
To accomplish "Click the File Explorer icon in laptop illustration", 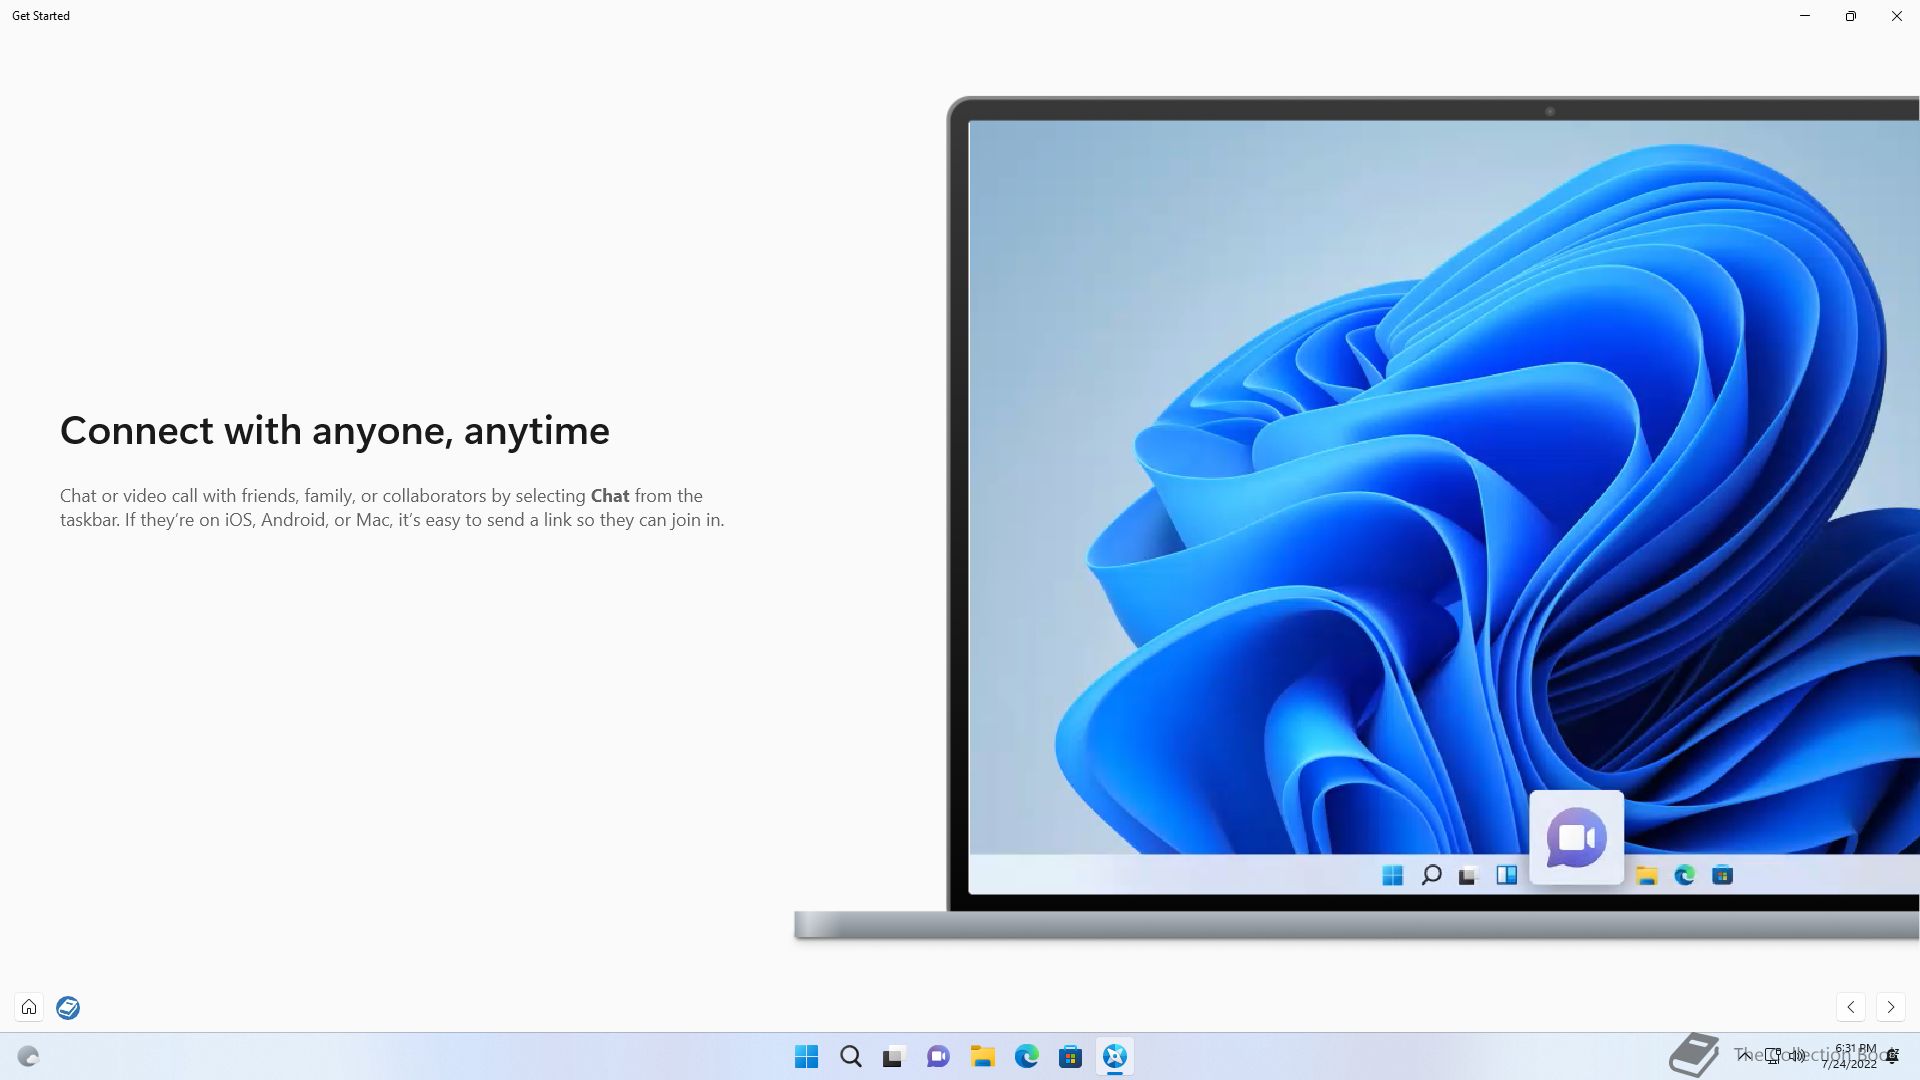I will point(1646,876).
